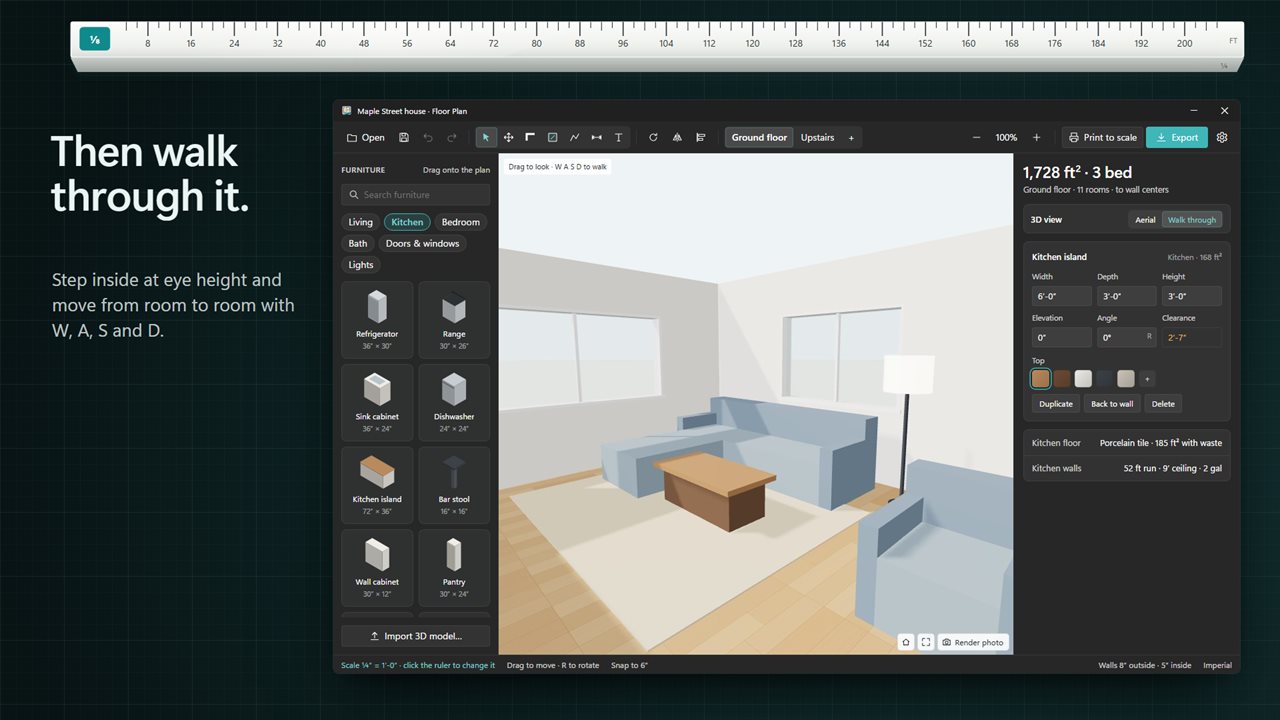Edit the Width value field
This screenshot has width=1280, height=720.
coord(1062,296)
